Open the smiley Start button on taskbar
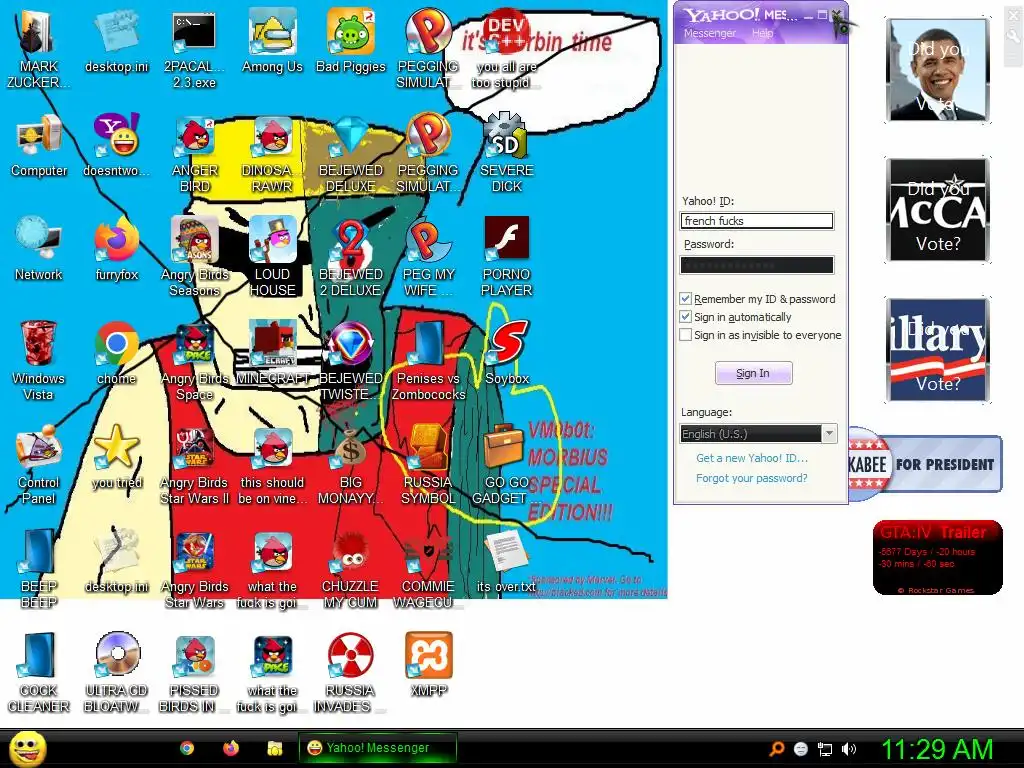 pos(27,748)
